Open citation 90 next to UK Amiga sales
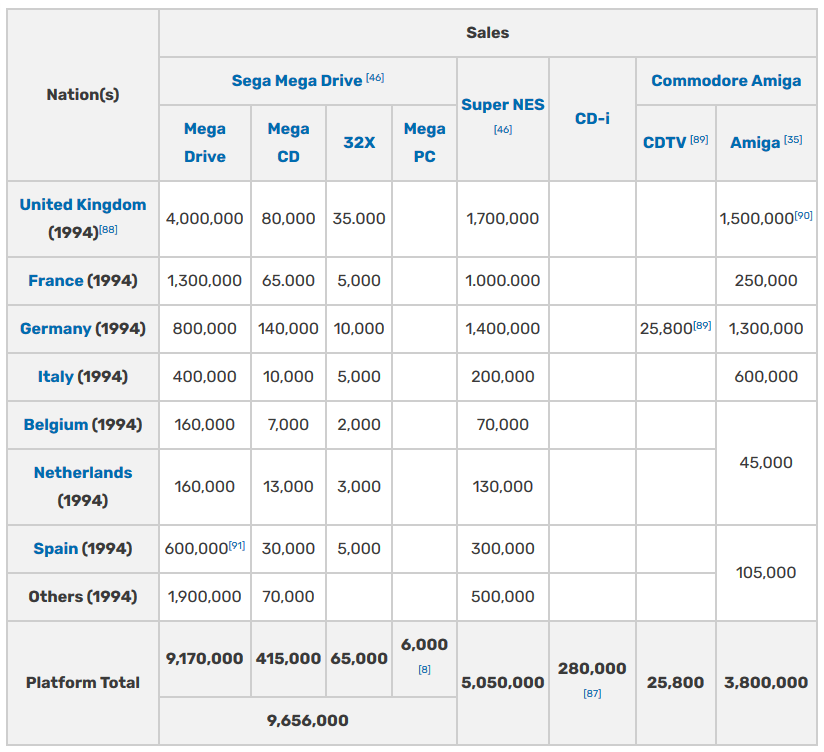Viewport: 824px width, 752px height. pyautogui.click(x=804, y=215)
